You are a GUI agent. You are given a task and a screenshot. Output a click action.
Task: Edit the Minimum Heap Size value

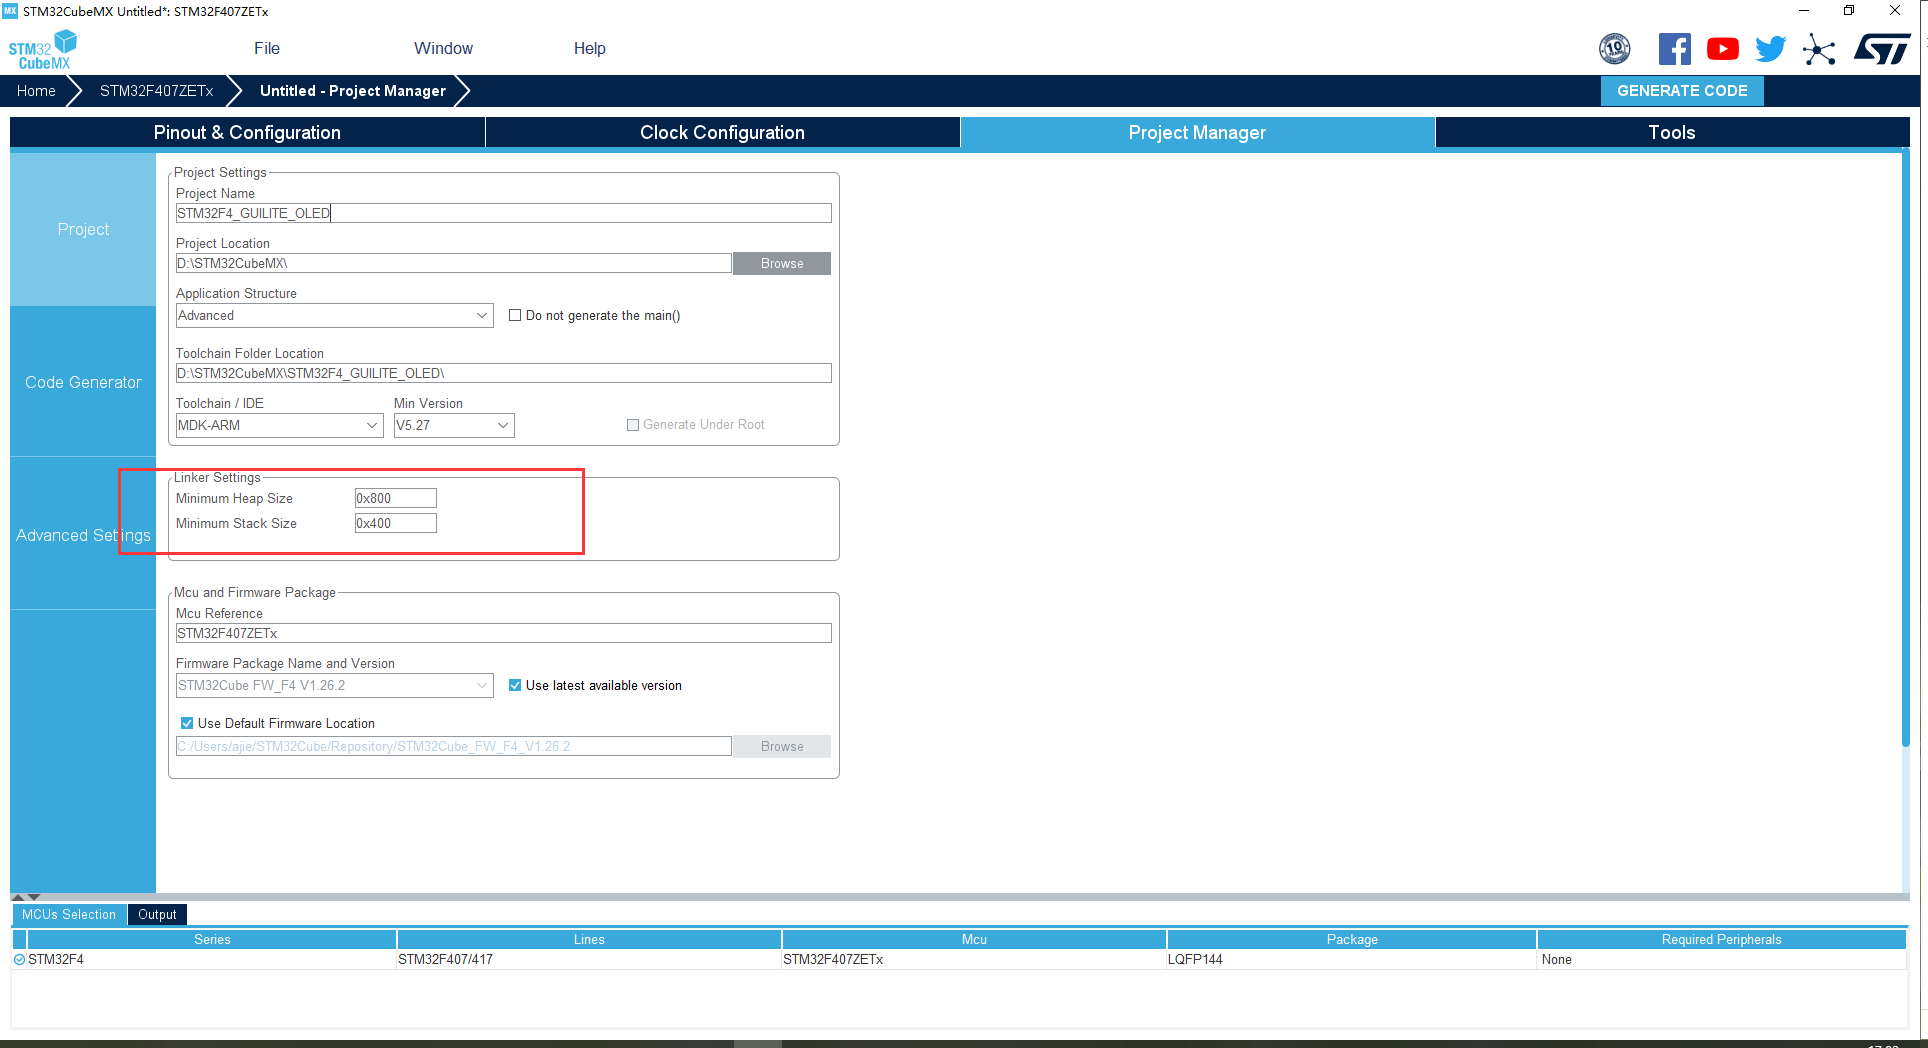tap(395, 497)
